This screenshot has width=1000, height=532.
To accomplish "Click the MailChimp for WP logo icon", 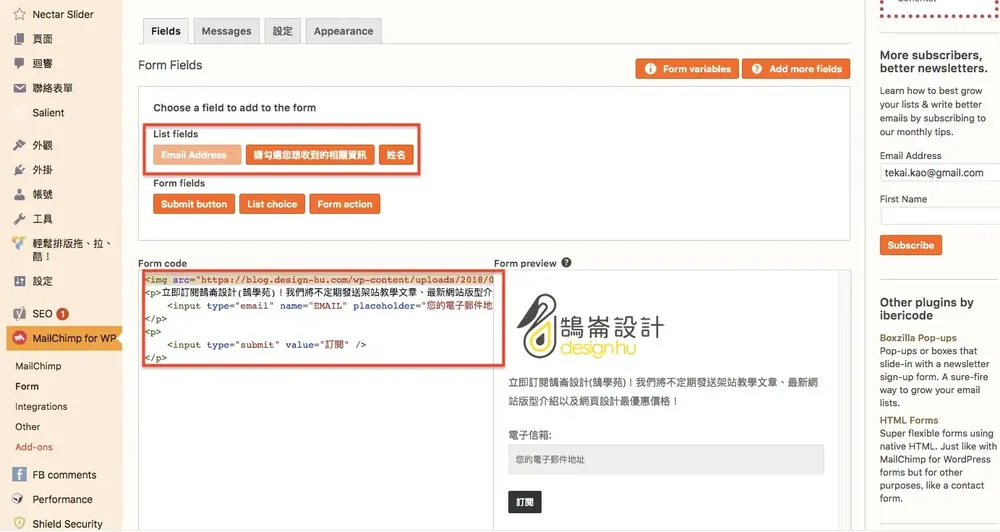I will coord(19,338).
